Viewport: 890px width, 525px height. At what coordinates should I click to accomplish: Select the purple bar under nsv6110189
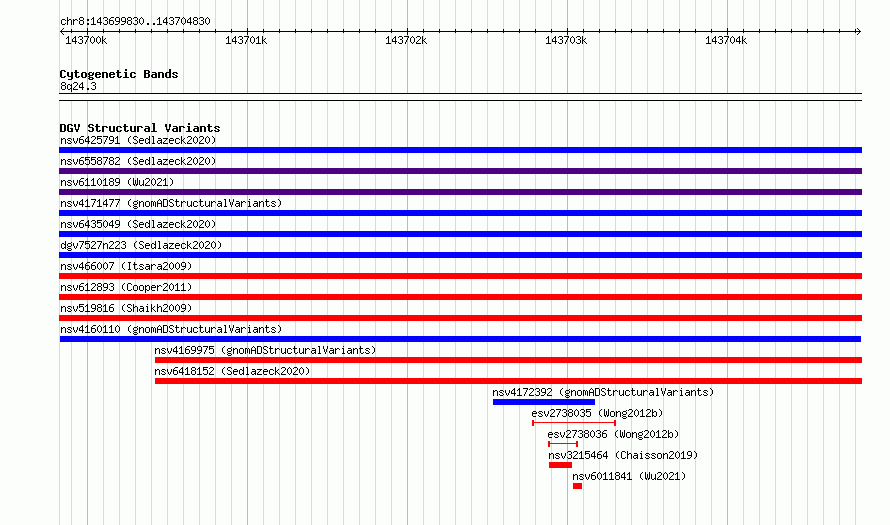[x=460, y=192]
